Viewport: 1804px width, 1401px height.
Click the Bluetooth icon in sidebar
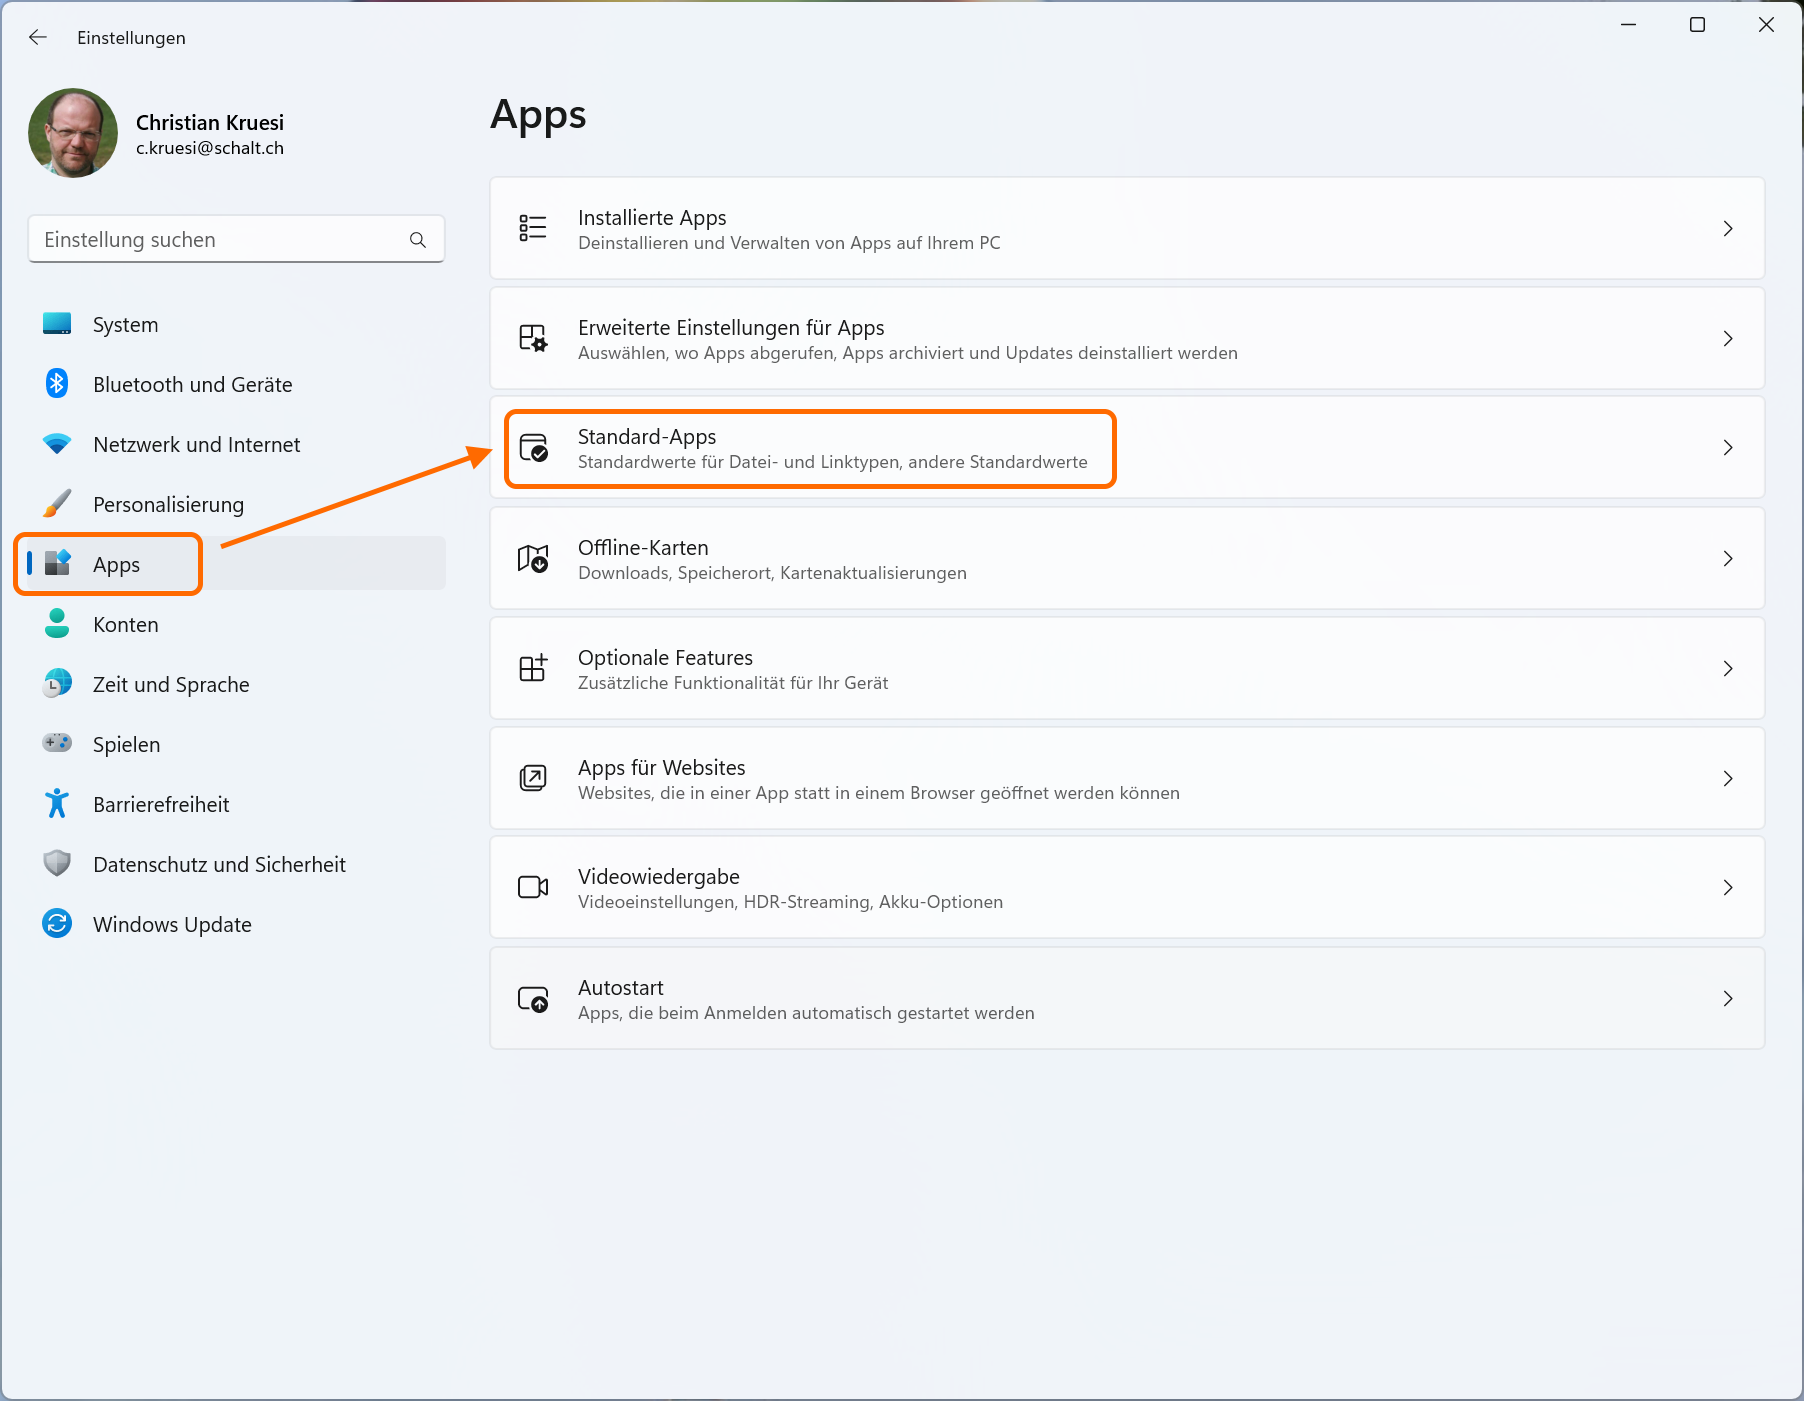pyautogui.click(x=57, y=384)
